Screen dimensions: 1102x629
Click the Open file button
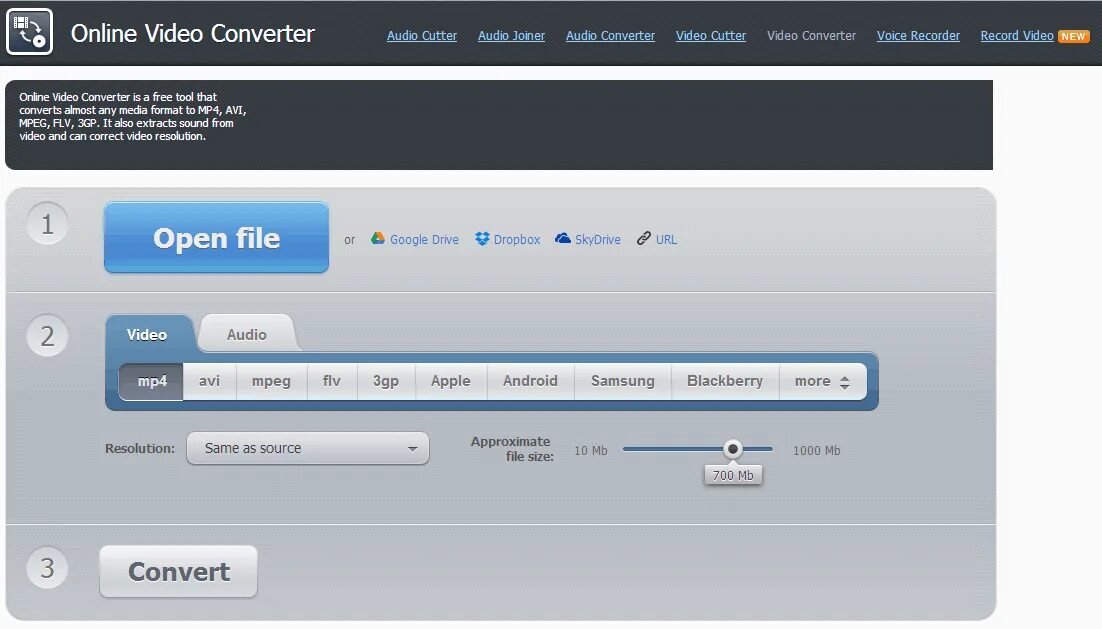[216, 238]
